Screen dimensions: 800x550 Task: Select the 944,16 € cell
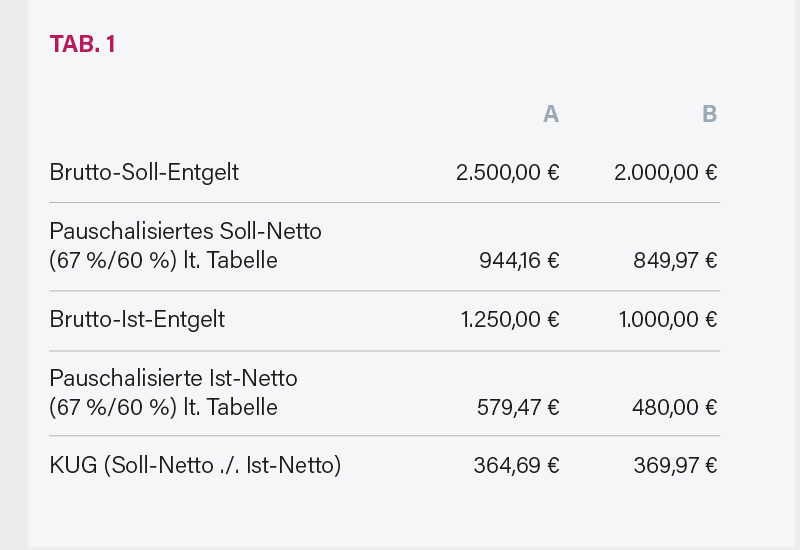click(519, 261)
